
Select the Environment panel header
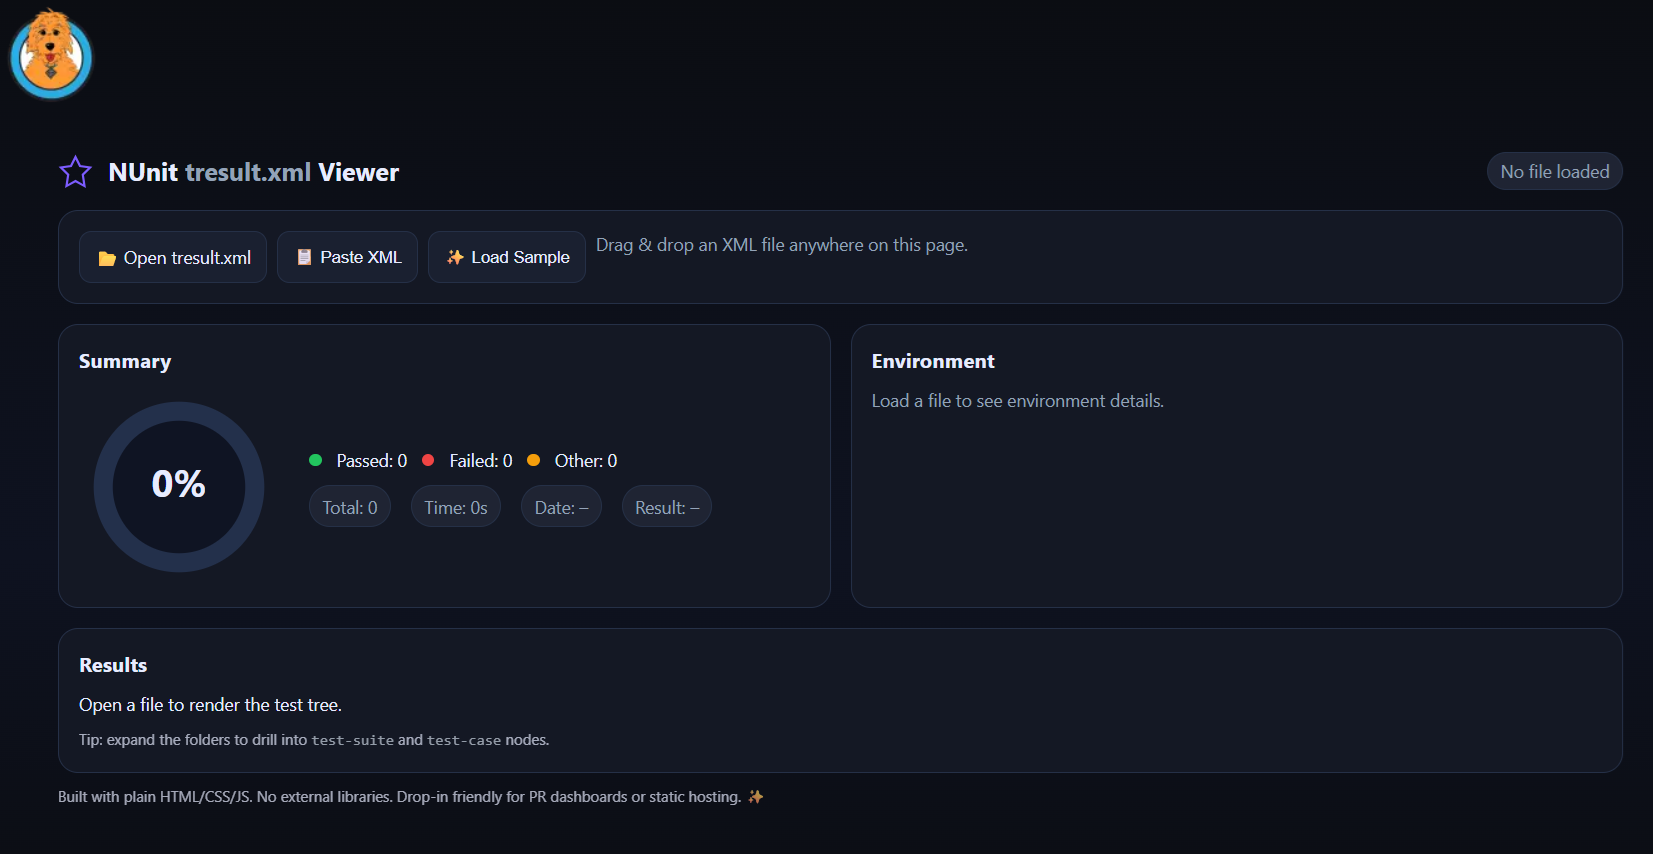pyautogui.click(x=933, y=361)
